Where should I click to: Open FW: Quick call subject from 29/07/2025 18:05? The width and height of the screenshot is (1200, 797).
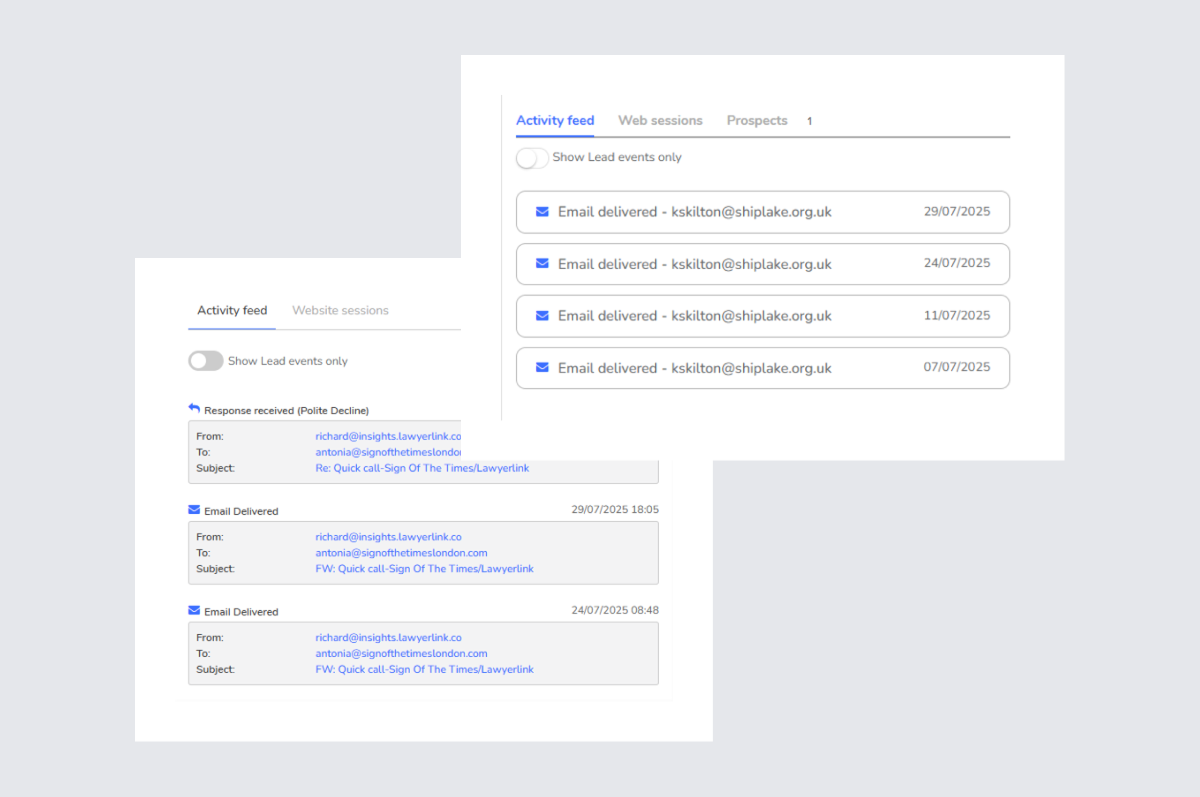pos(424,569)
